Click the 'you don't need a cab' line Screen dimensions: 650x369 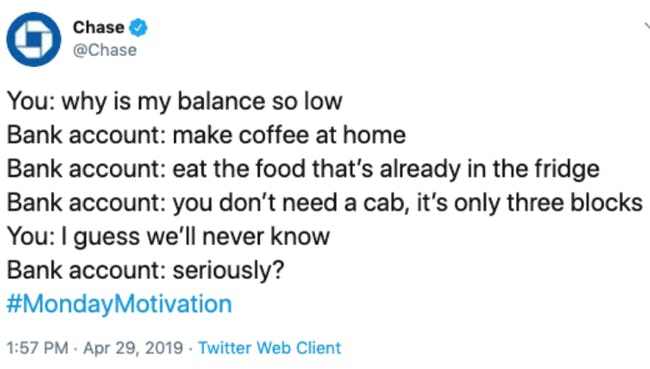[325, 203]
